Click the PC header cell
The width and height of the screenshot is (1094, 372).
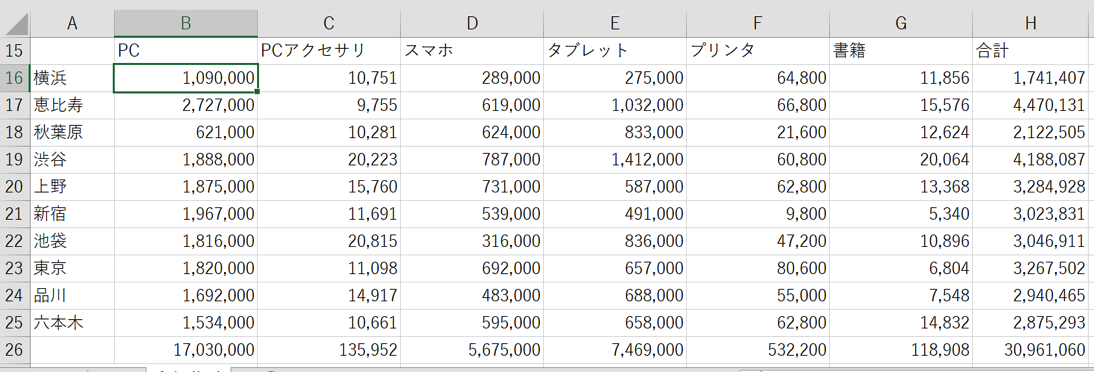186,50
